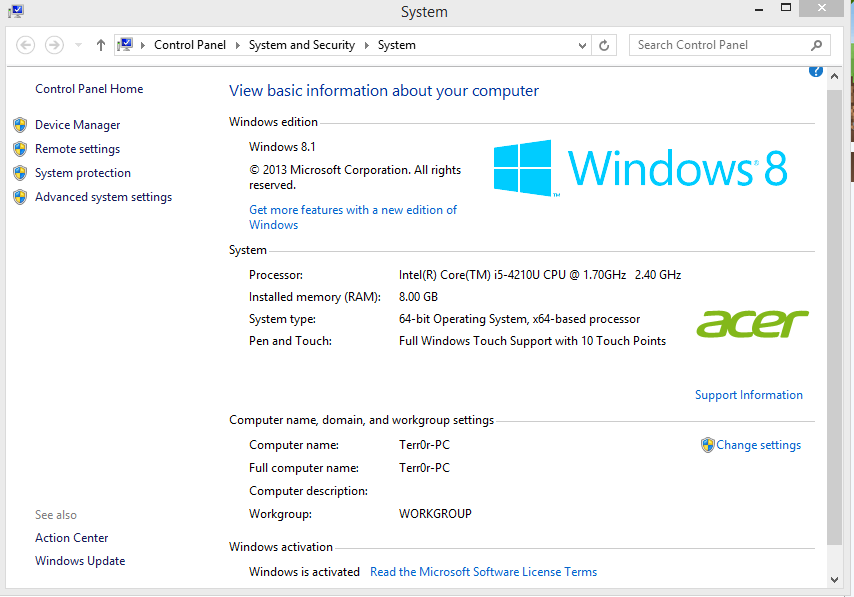Open the recent locations dropdown arrow
Viewport: 854px width, 597px height.
click(x=78, y=45)
